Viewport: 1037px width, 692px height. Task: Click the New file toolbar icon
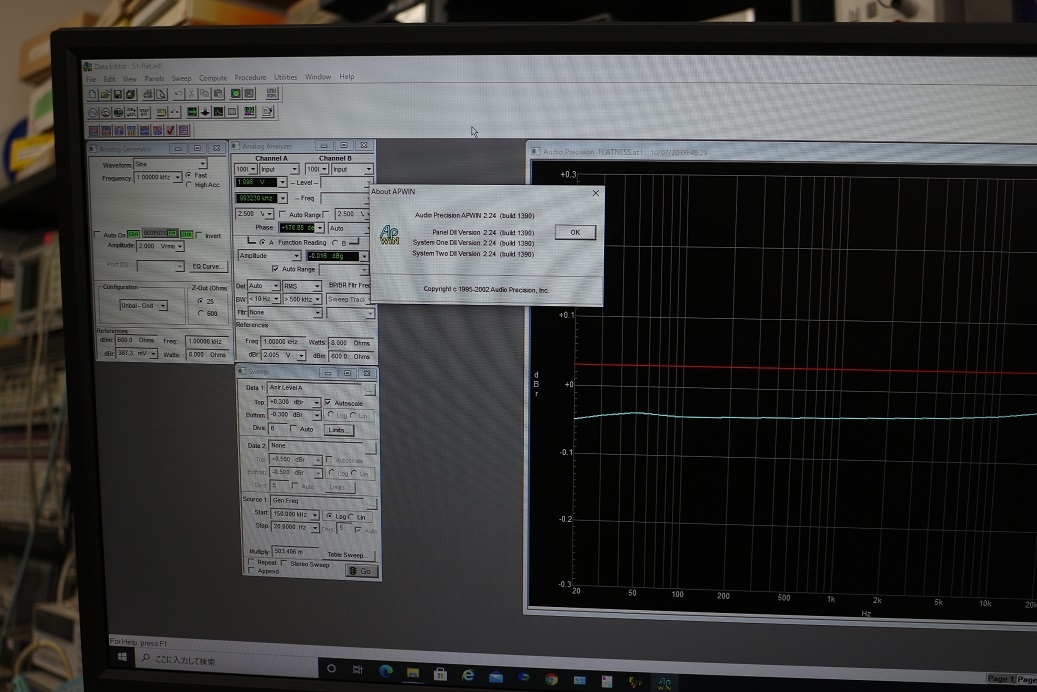93,94
